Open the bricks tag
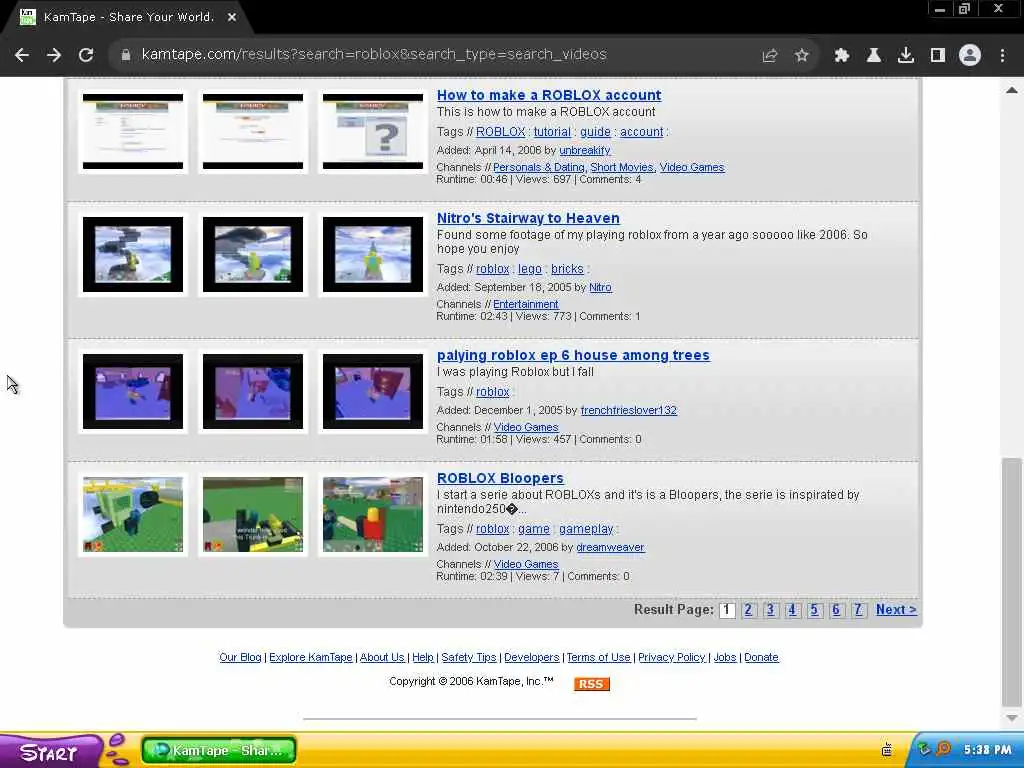Screen dimensions: 1024x768 click(x=567, y=269)
